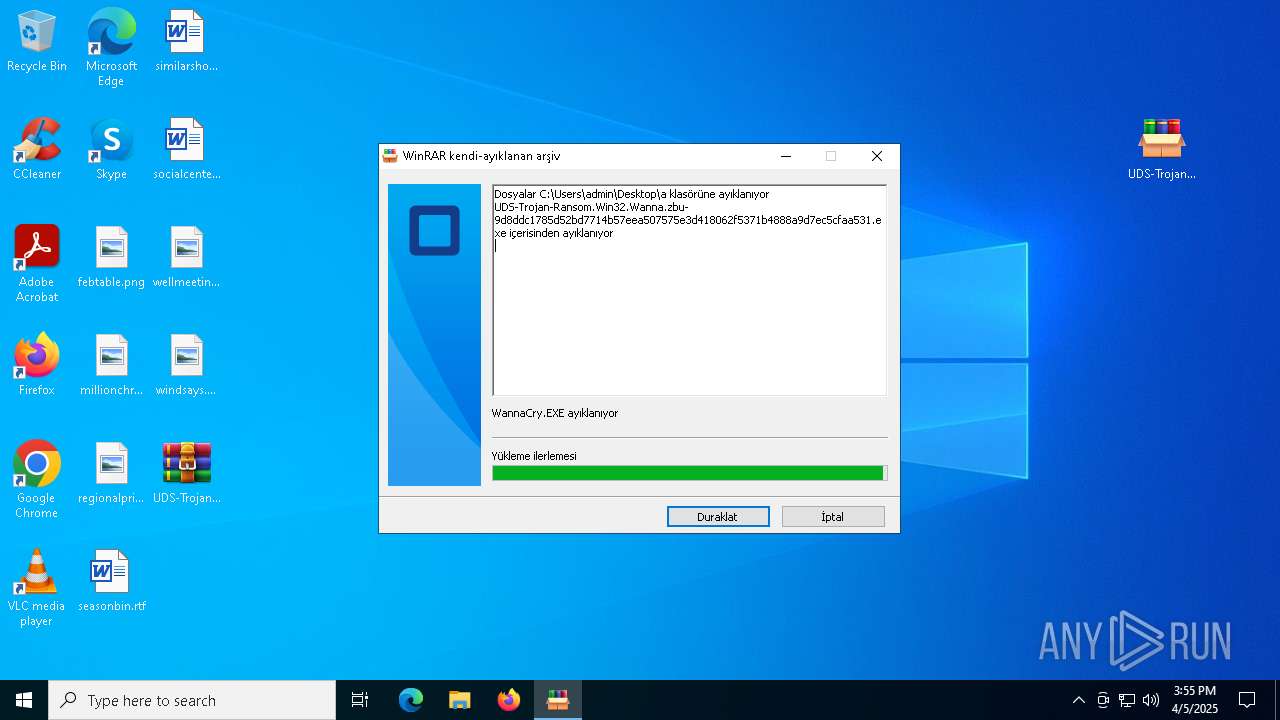Launch the Adobe Acrobat shortcut
This screenshot has height=720, width=1280.
coord(37,264)
